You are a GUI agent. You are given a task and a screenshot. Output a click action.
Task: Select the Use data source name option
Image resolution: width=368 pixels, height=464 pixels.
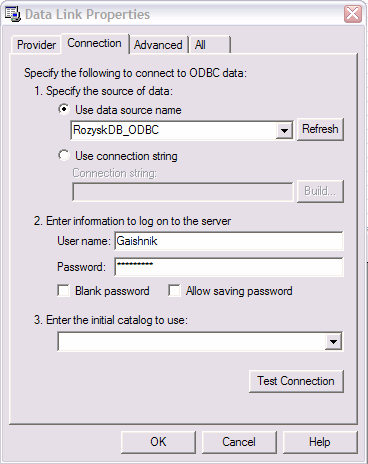pyautogui.click(x=64, y=109)
